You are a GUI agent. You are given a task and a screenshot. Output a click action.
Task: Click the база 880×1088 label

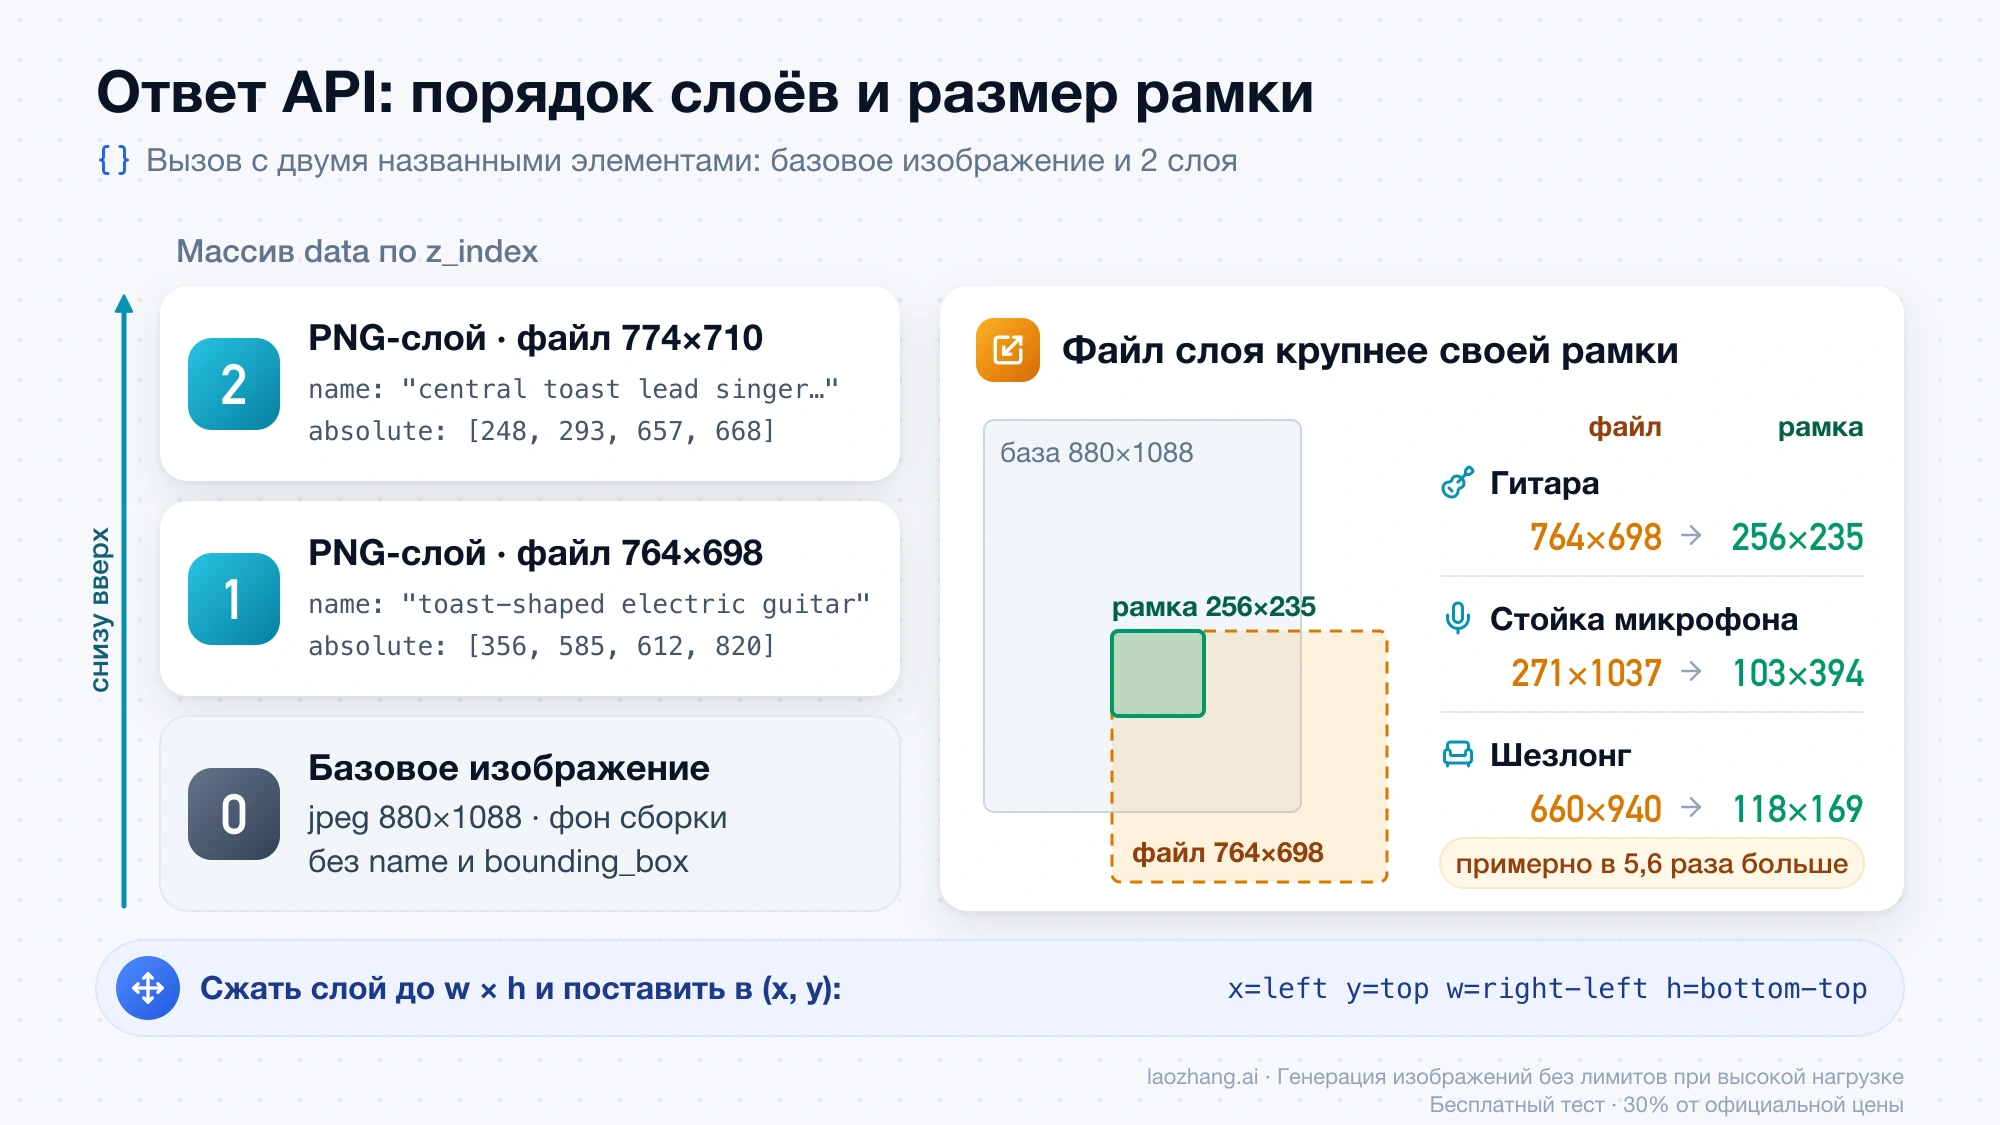pos(1096,453)
